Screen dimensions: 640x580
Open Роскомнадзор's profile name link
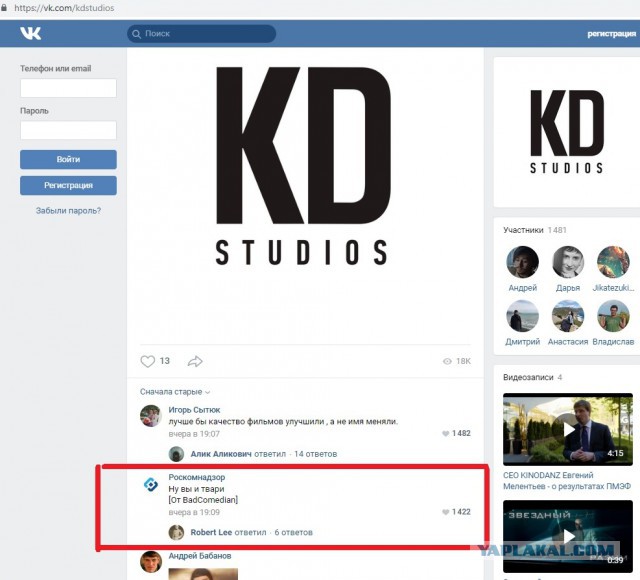tap(197, 477)
